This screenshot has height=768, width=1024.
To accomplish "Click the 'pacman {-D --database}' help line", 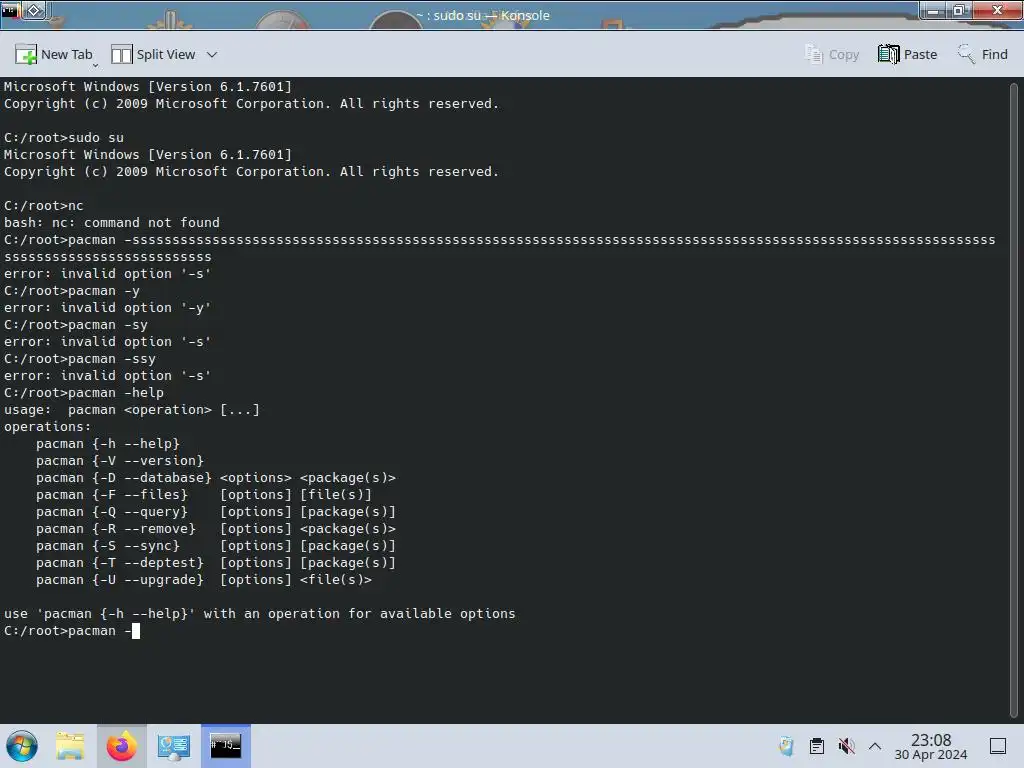I will [x=216, y=478].
